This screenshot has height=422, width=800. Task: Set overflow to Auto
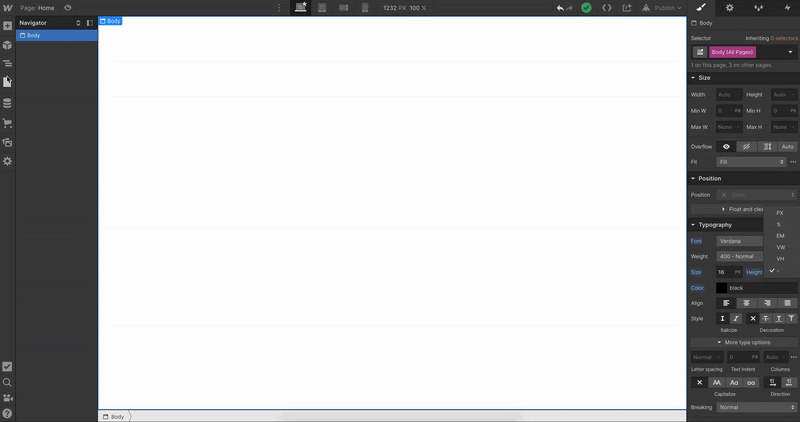pos(787,146)
